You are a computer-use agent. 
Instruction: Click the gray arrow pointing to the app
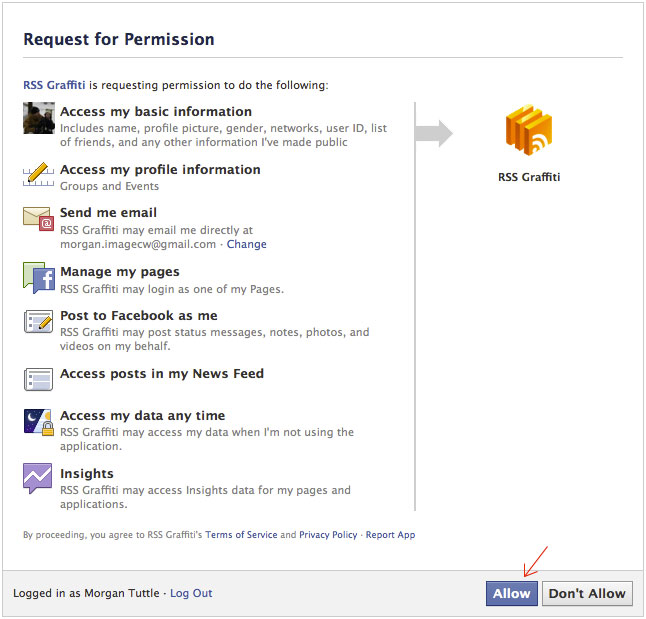click(x=434, y=133)
